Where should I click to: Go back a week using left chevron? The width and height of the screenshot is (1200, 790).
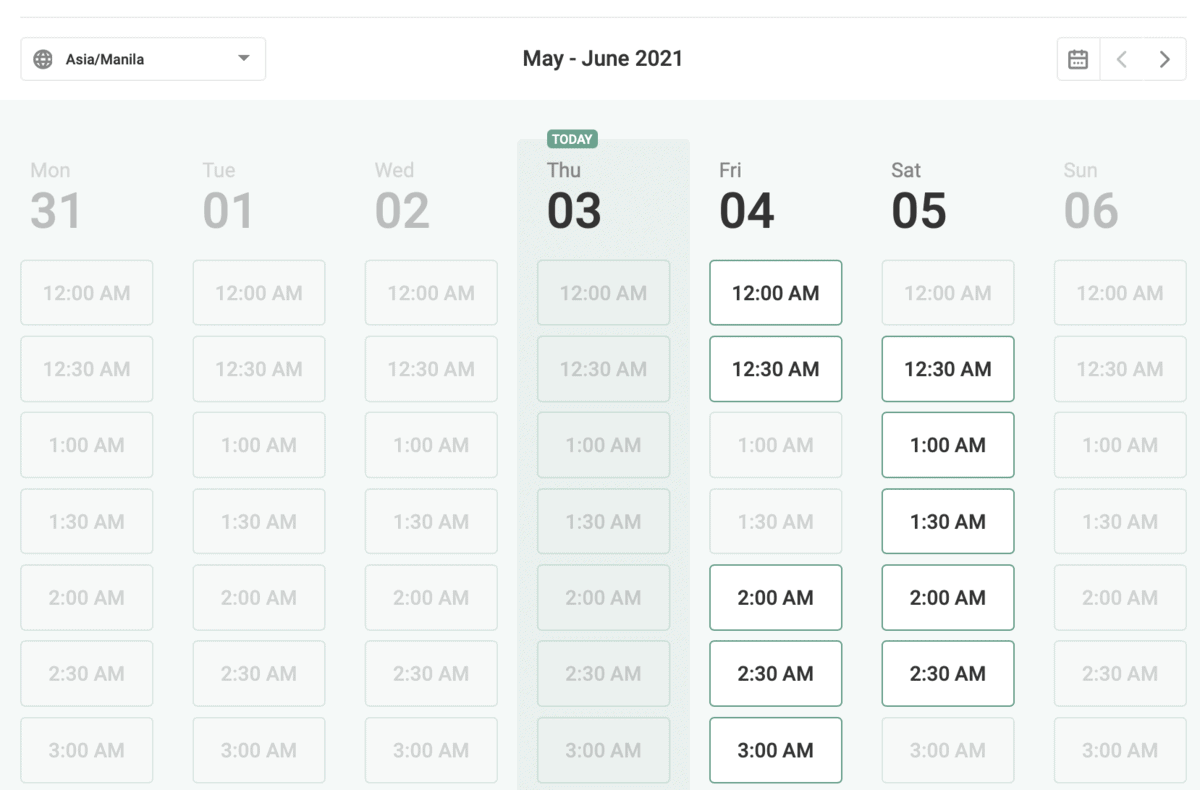1121,59
